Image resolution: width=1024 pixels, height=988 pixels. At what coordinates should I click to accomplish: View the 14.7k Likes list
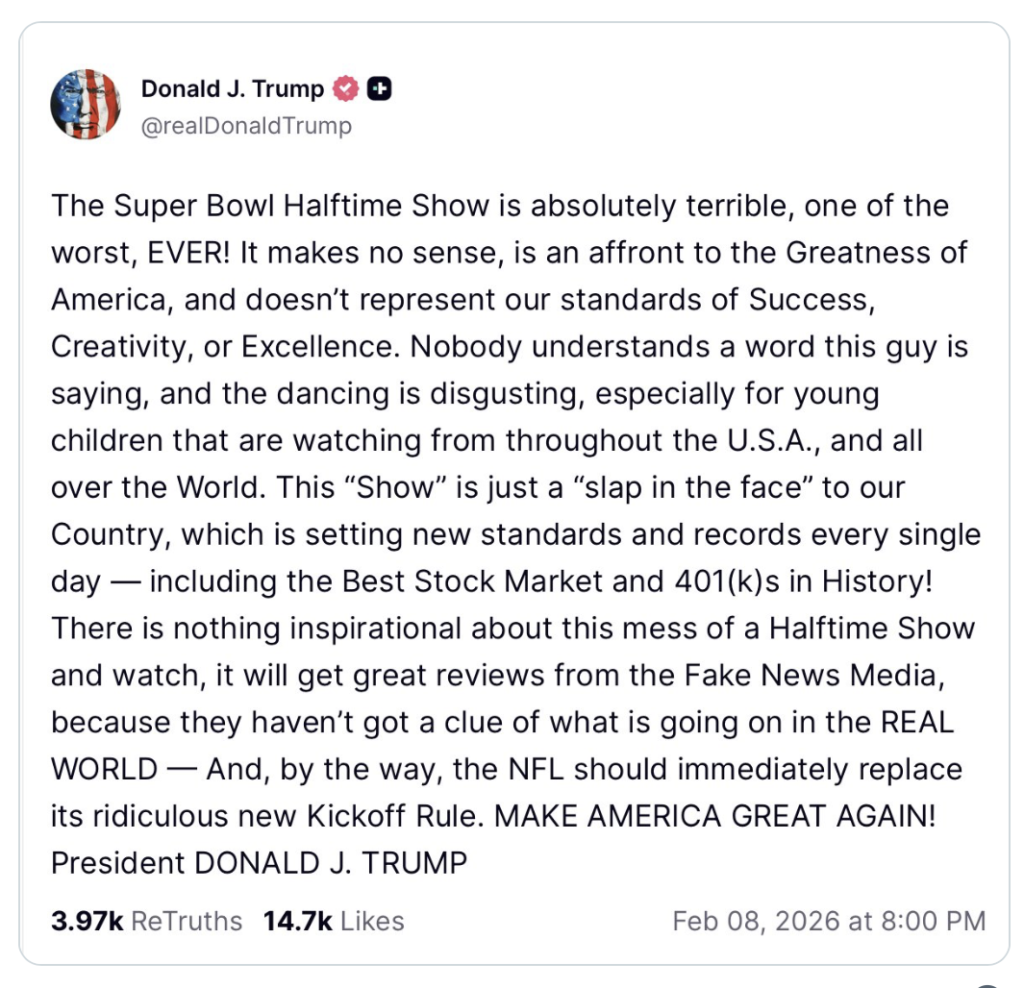pos(333,921)
